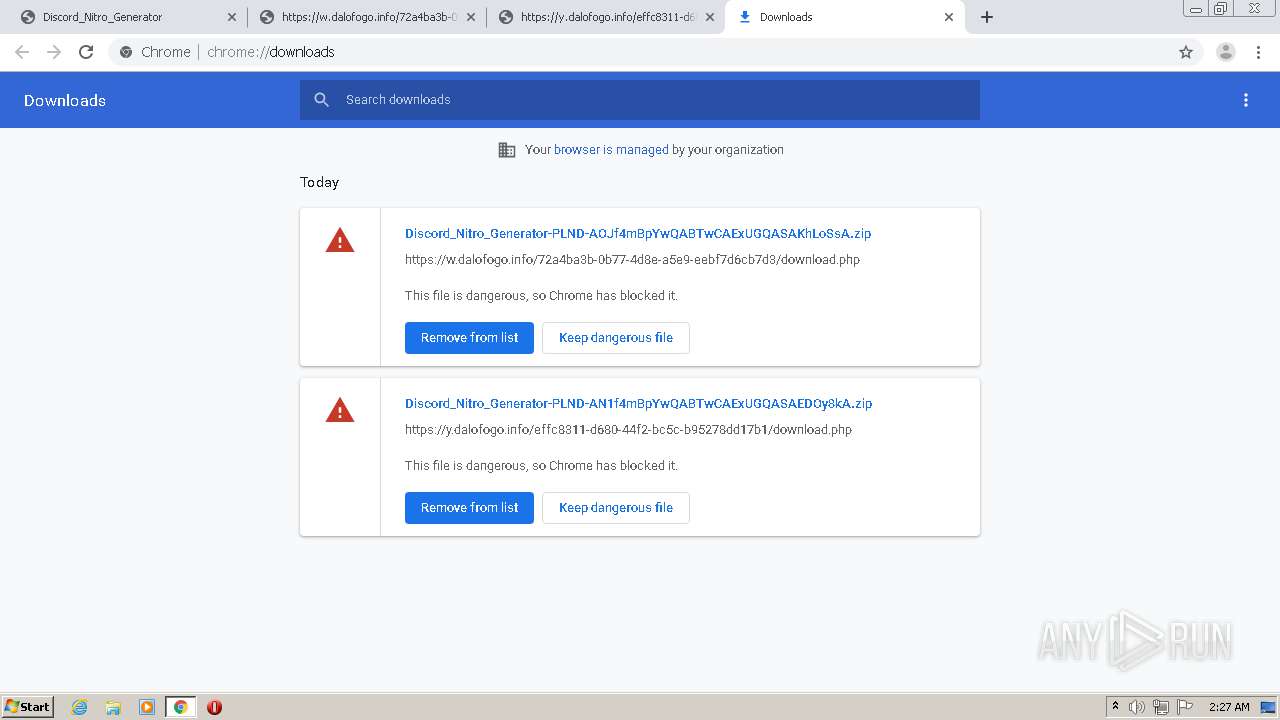Click the Chrome taskbar button

point(180,707)
